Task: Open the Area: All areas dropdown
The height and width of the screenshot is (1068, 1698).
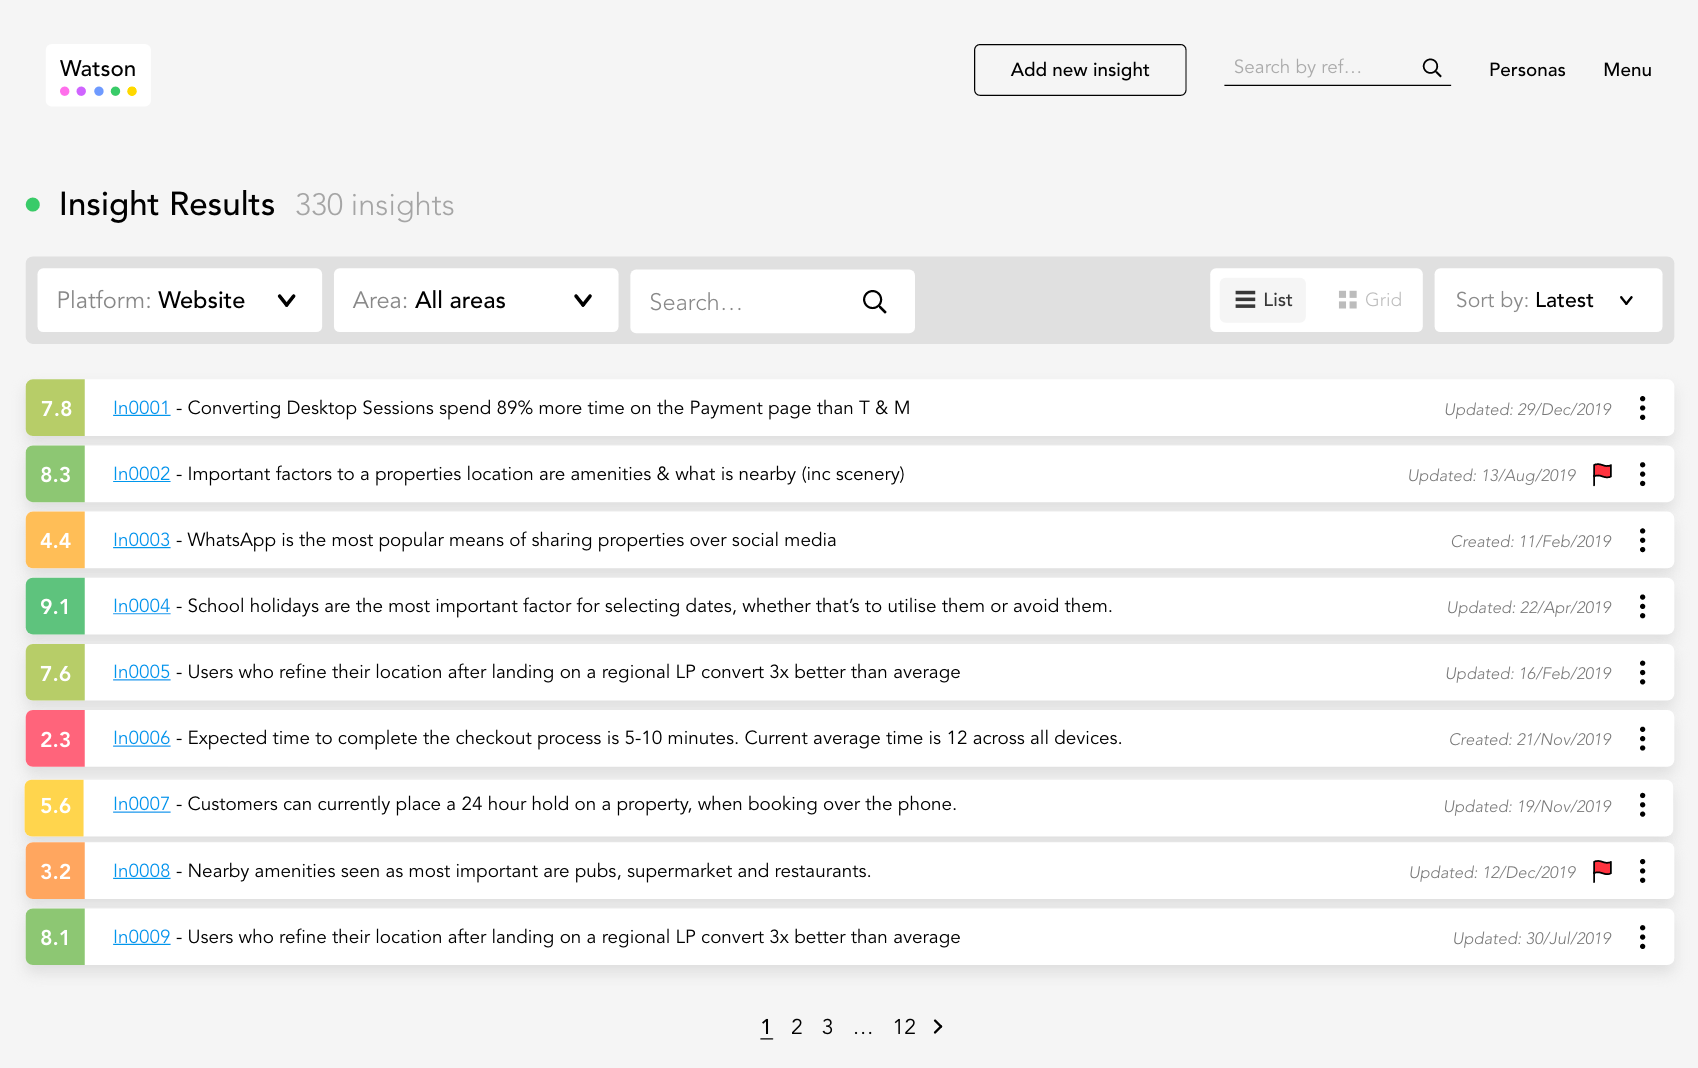Action: (476, 300)
